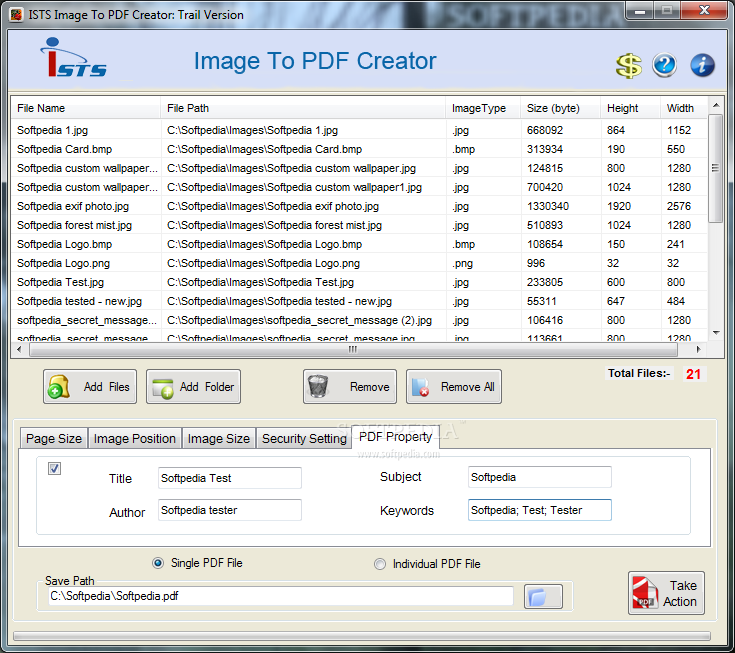Click the Remove All button
This screenshot has height=653, width=735.
pyautogui.click(x=454, y=387)
